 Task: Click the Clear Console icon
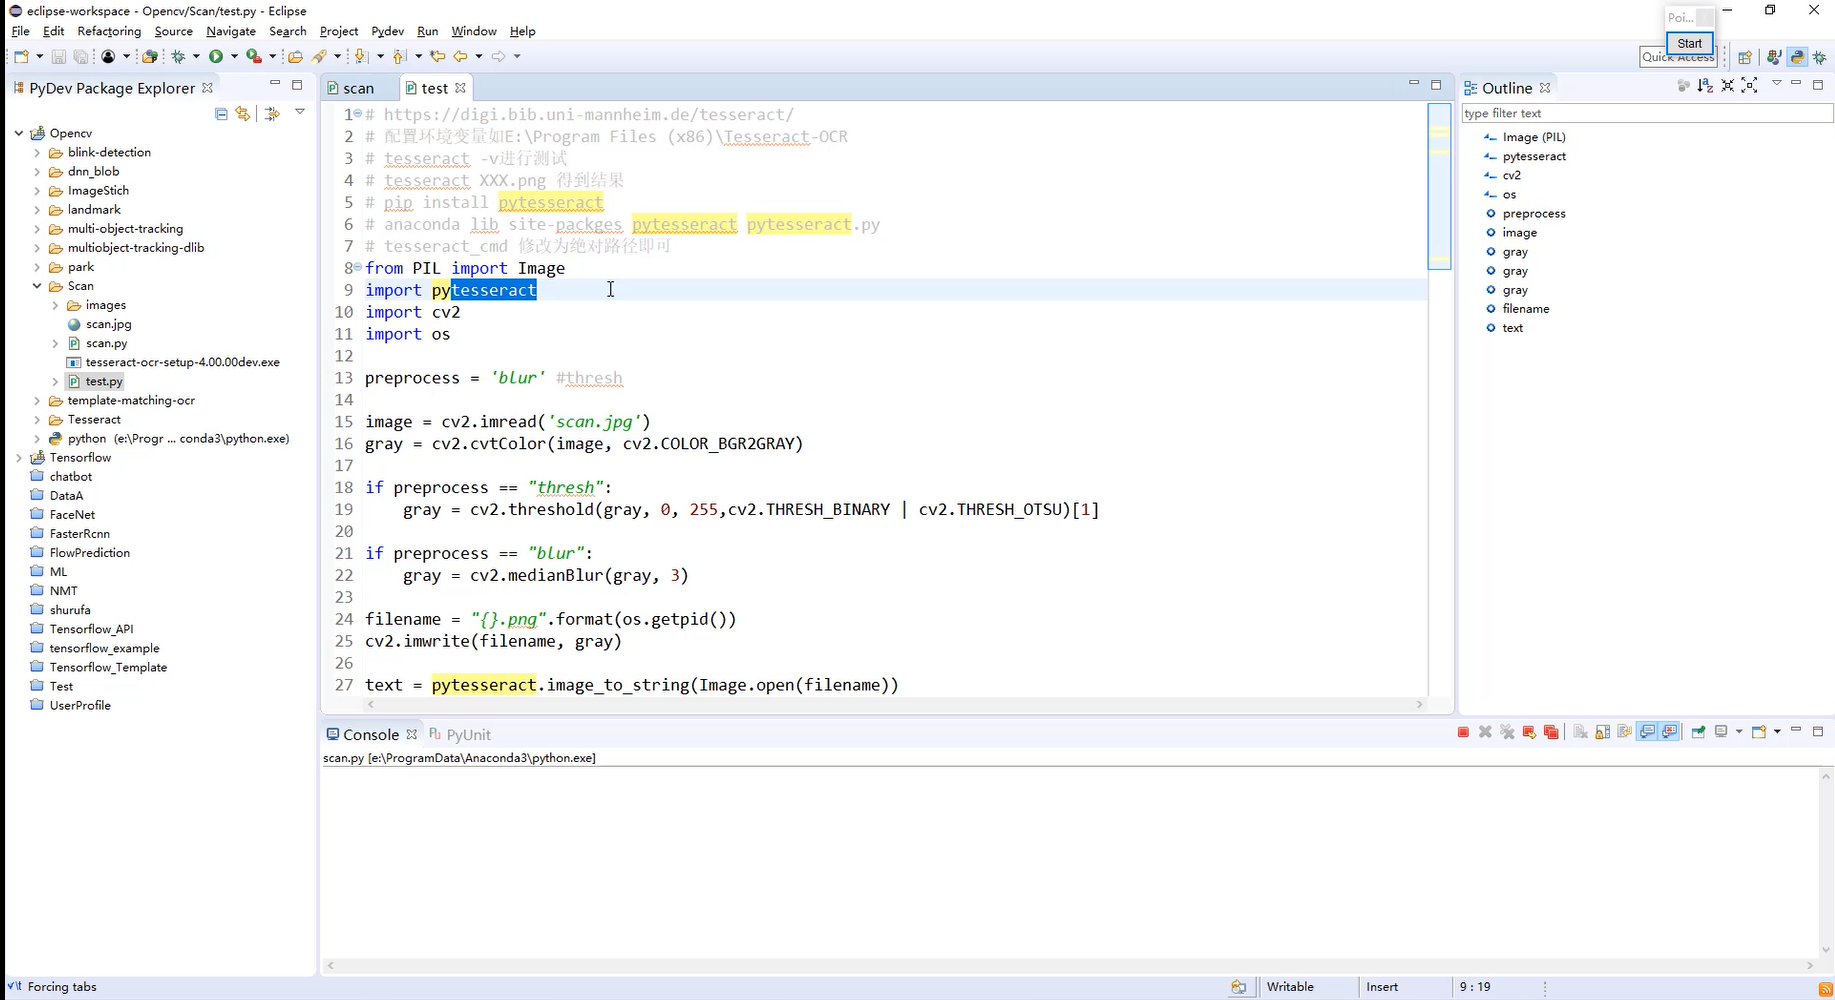click(1580, 732)
